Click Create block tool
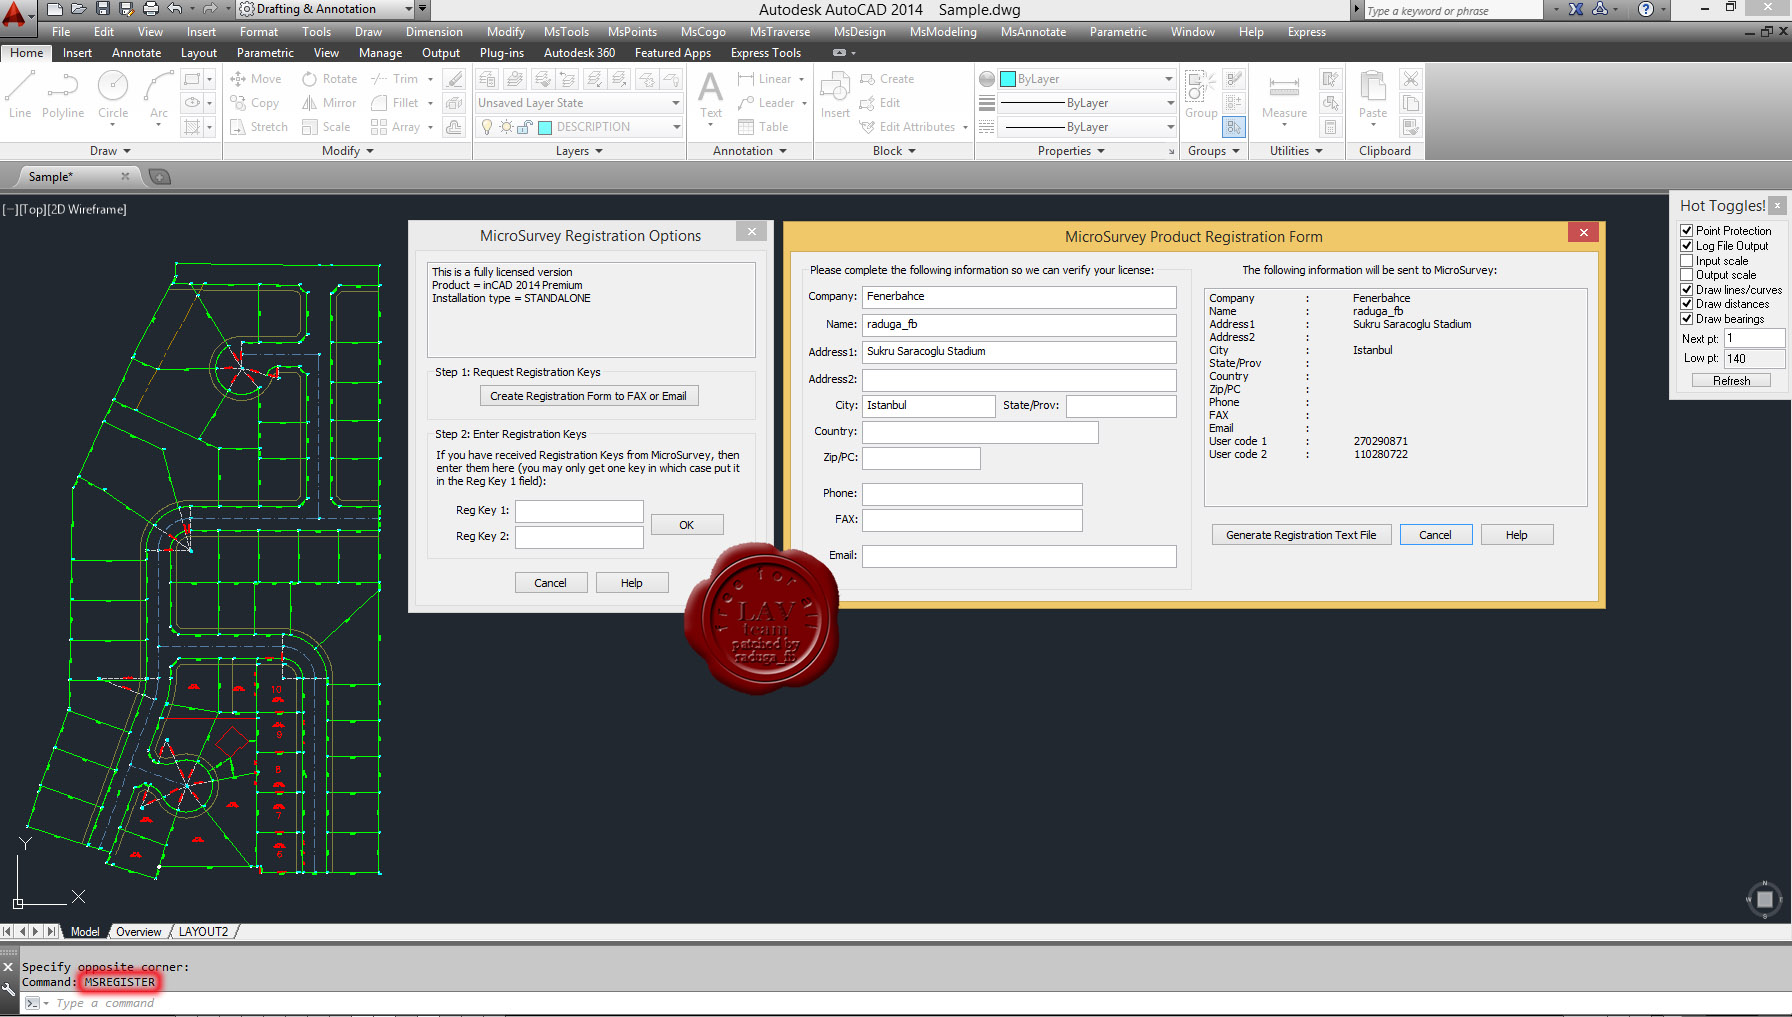 (x=887, y=79)
